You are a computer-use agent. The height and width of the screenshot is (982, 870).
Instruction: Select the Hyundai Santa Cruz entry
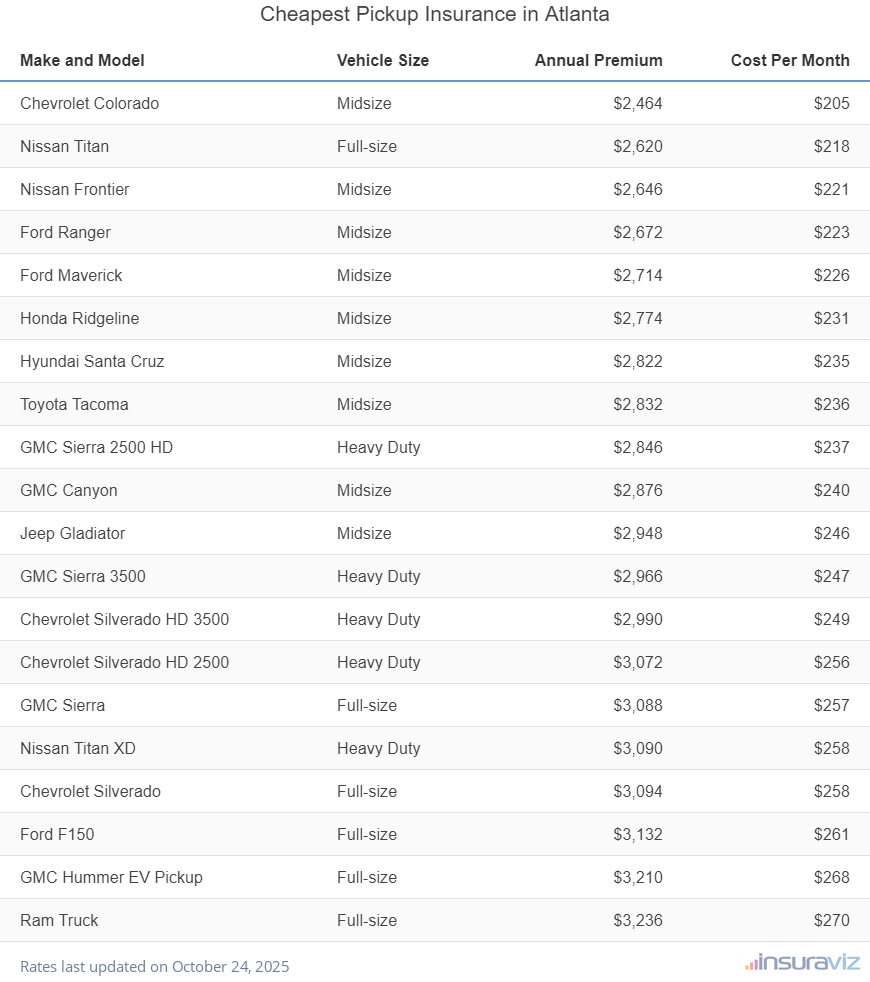[92, 361]
